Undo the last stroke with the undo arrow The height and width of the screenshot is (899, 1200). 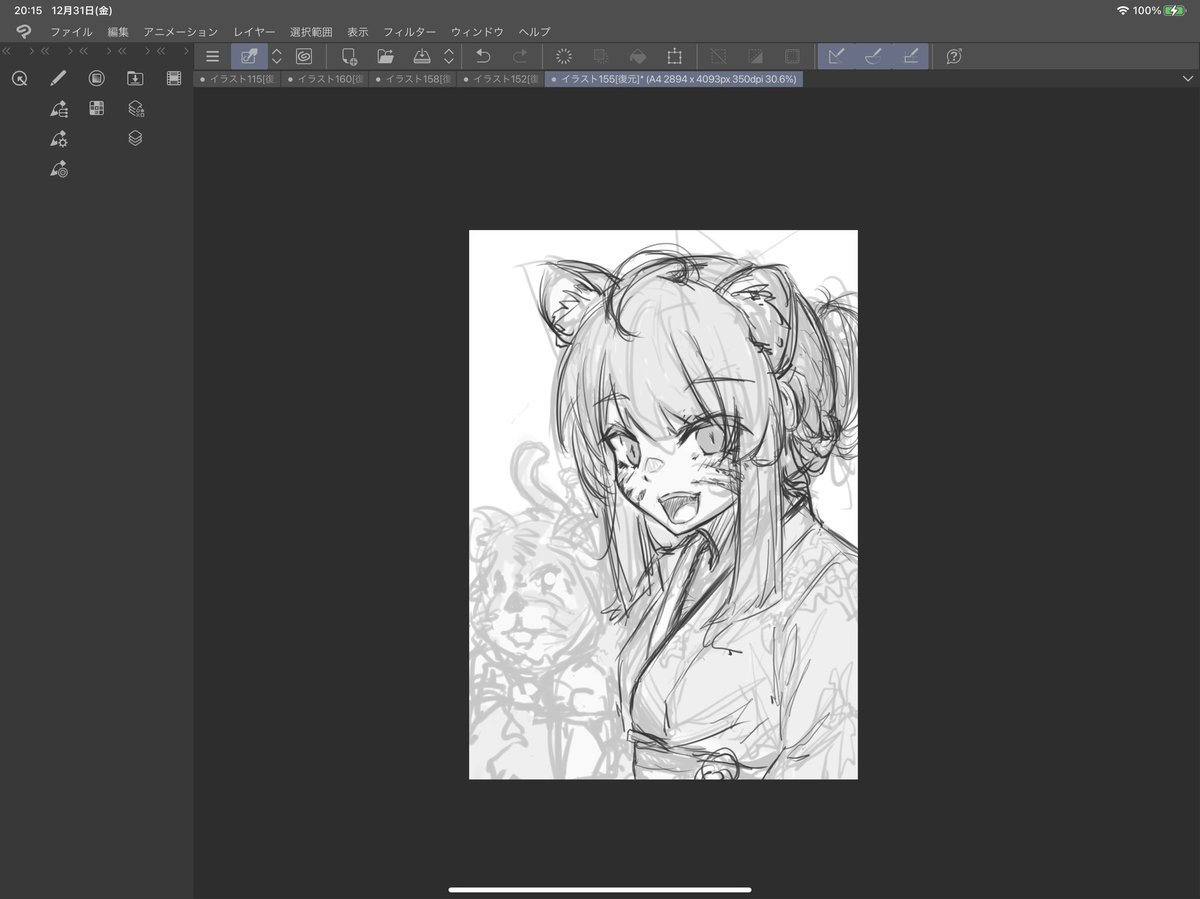coord(483,56)
